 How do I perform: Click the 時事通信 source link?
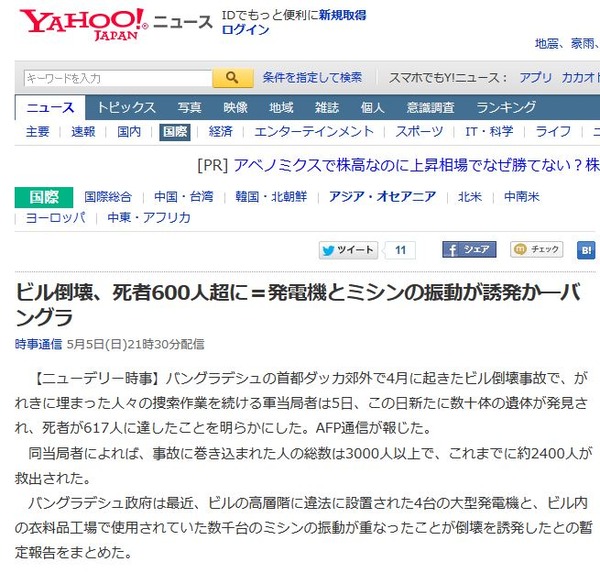[38, 344]
